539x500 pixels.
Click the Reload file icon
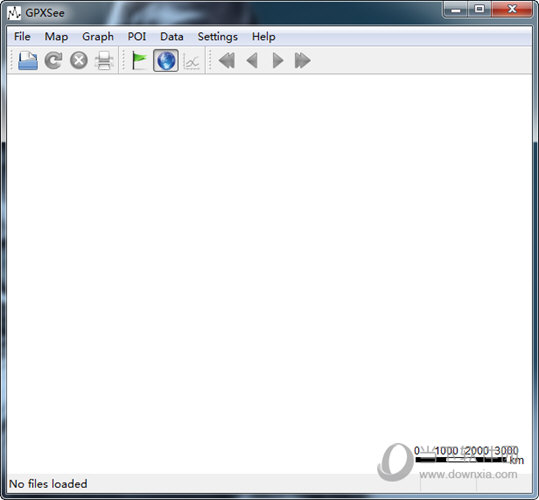tap(53, 61)
